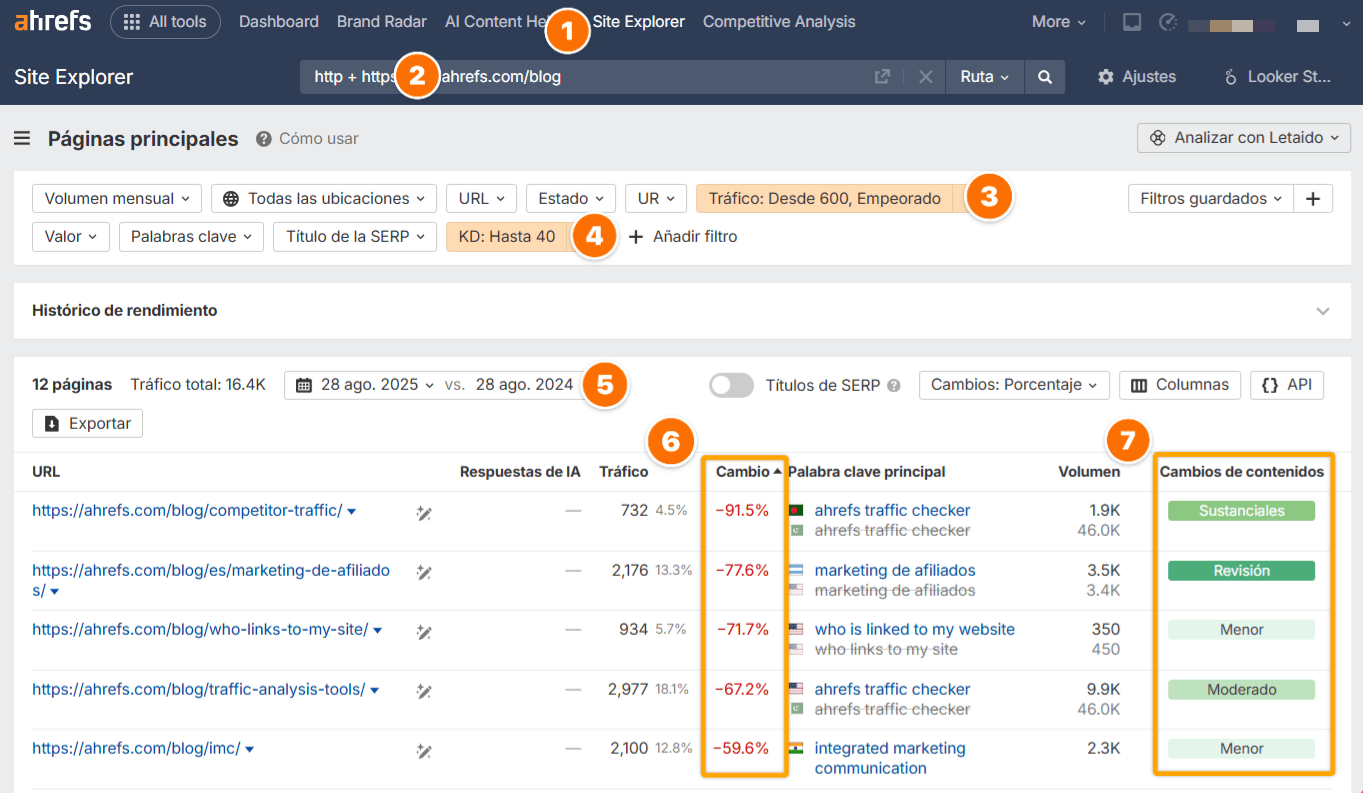Click the Revisión content change badge
1363x793 pixels.
point(1241,570)
